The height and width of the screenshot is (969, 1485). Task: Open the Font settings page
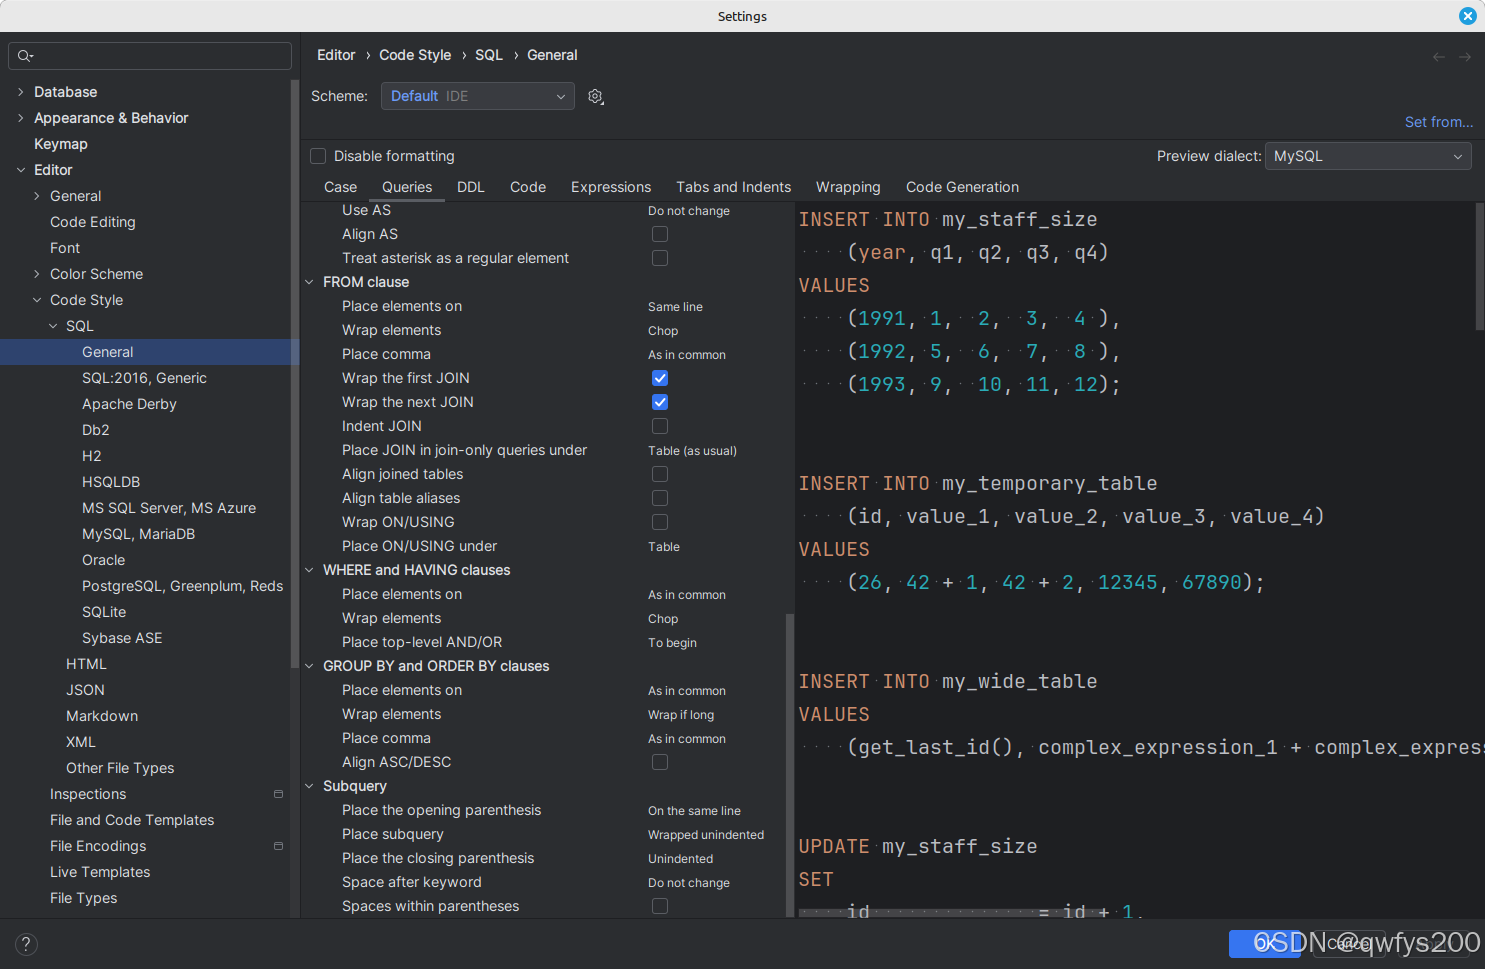(x=65, y=248)
